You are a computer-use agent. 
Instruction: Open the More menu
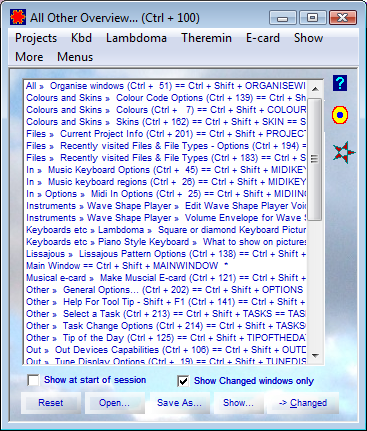pos(29,57)
